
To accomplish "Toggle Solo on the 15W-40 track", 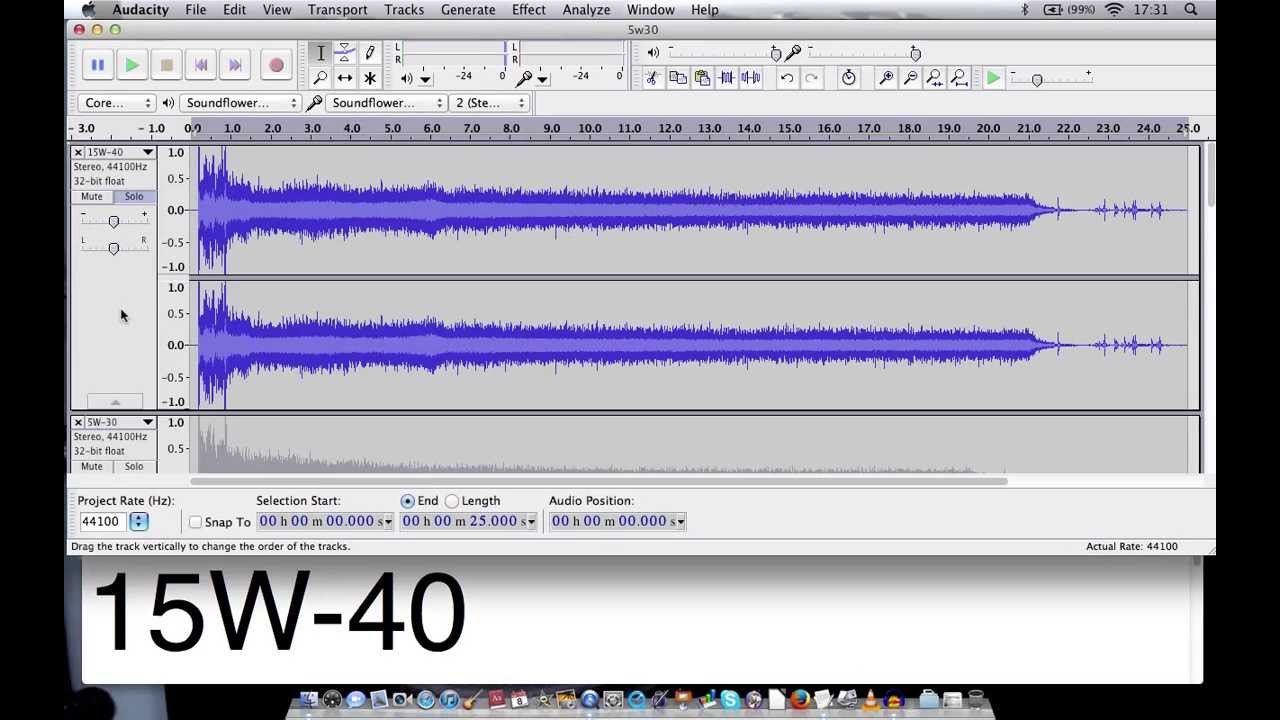I will 134,197.
